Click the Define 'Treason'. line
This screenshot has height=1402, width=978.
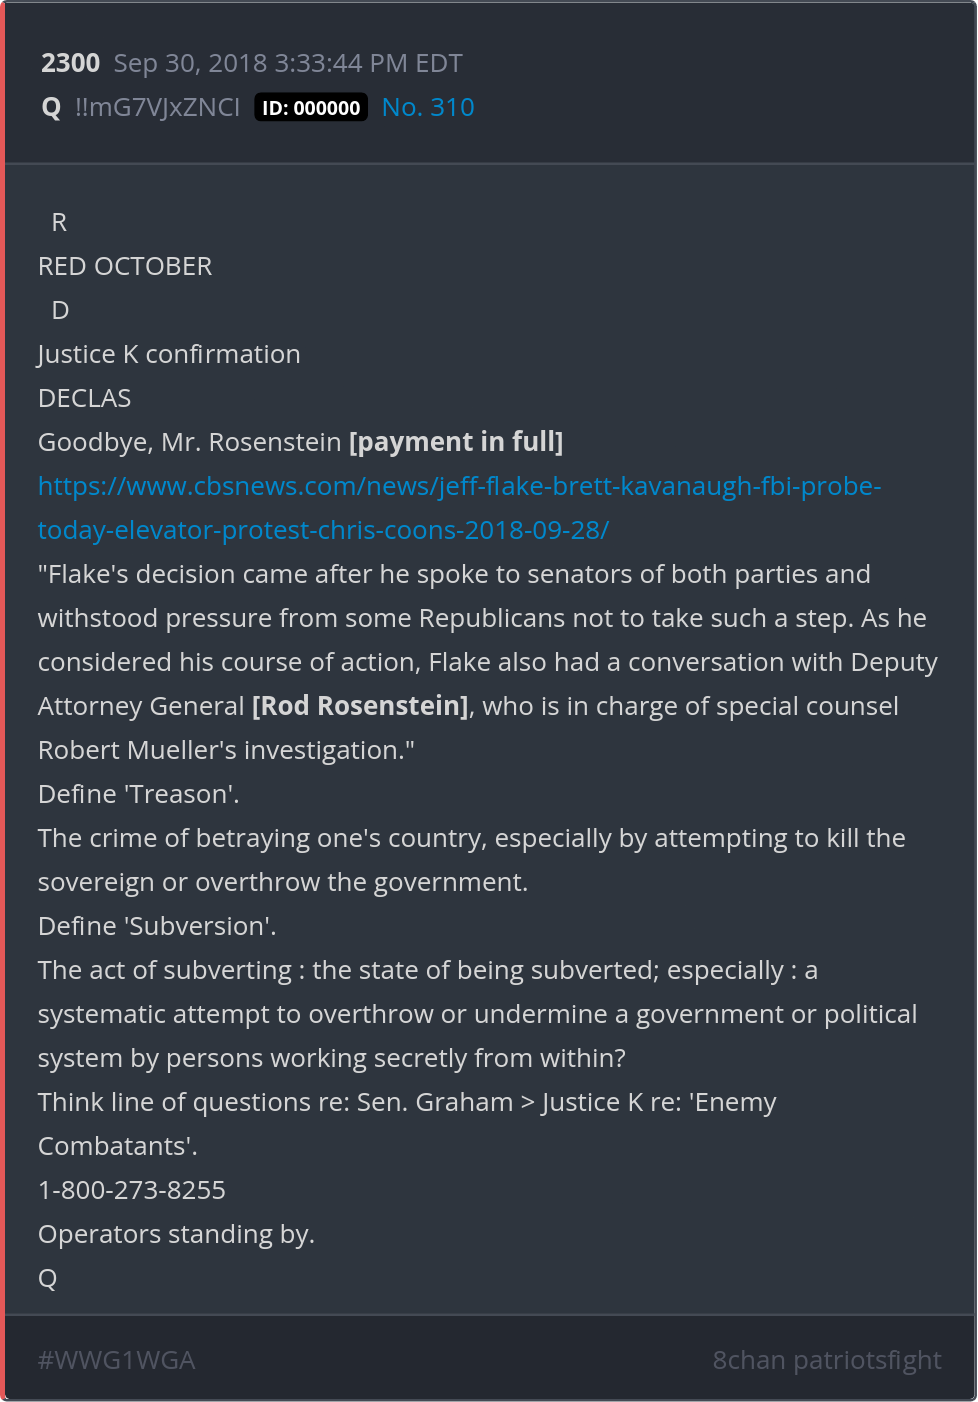[138, 794]
